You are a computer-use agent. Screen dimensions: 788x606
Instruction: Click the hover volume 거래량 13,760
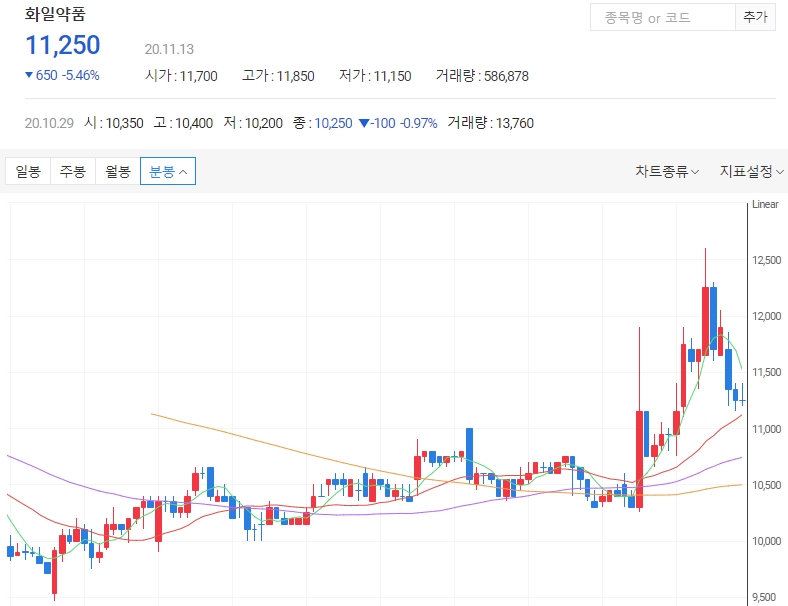pos(490,123)
